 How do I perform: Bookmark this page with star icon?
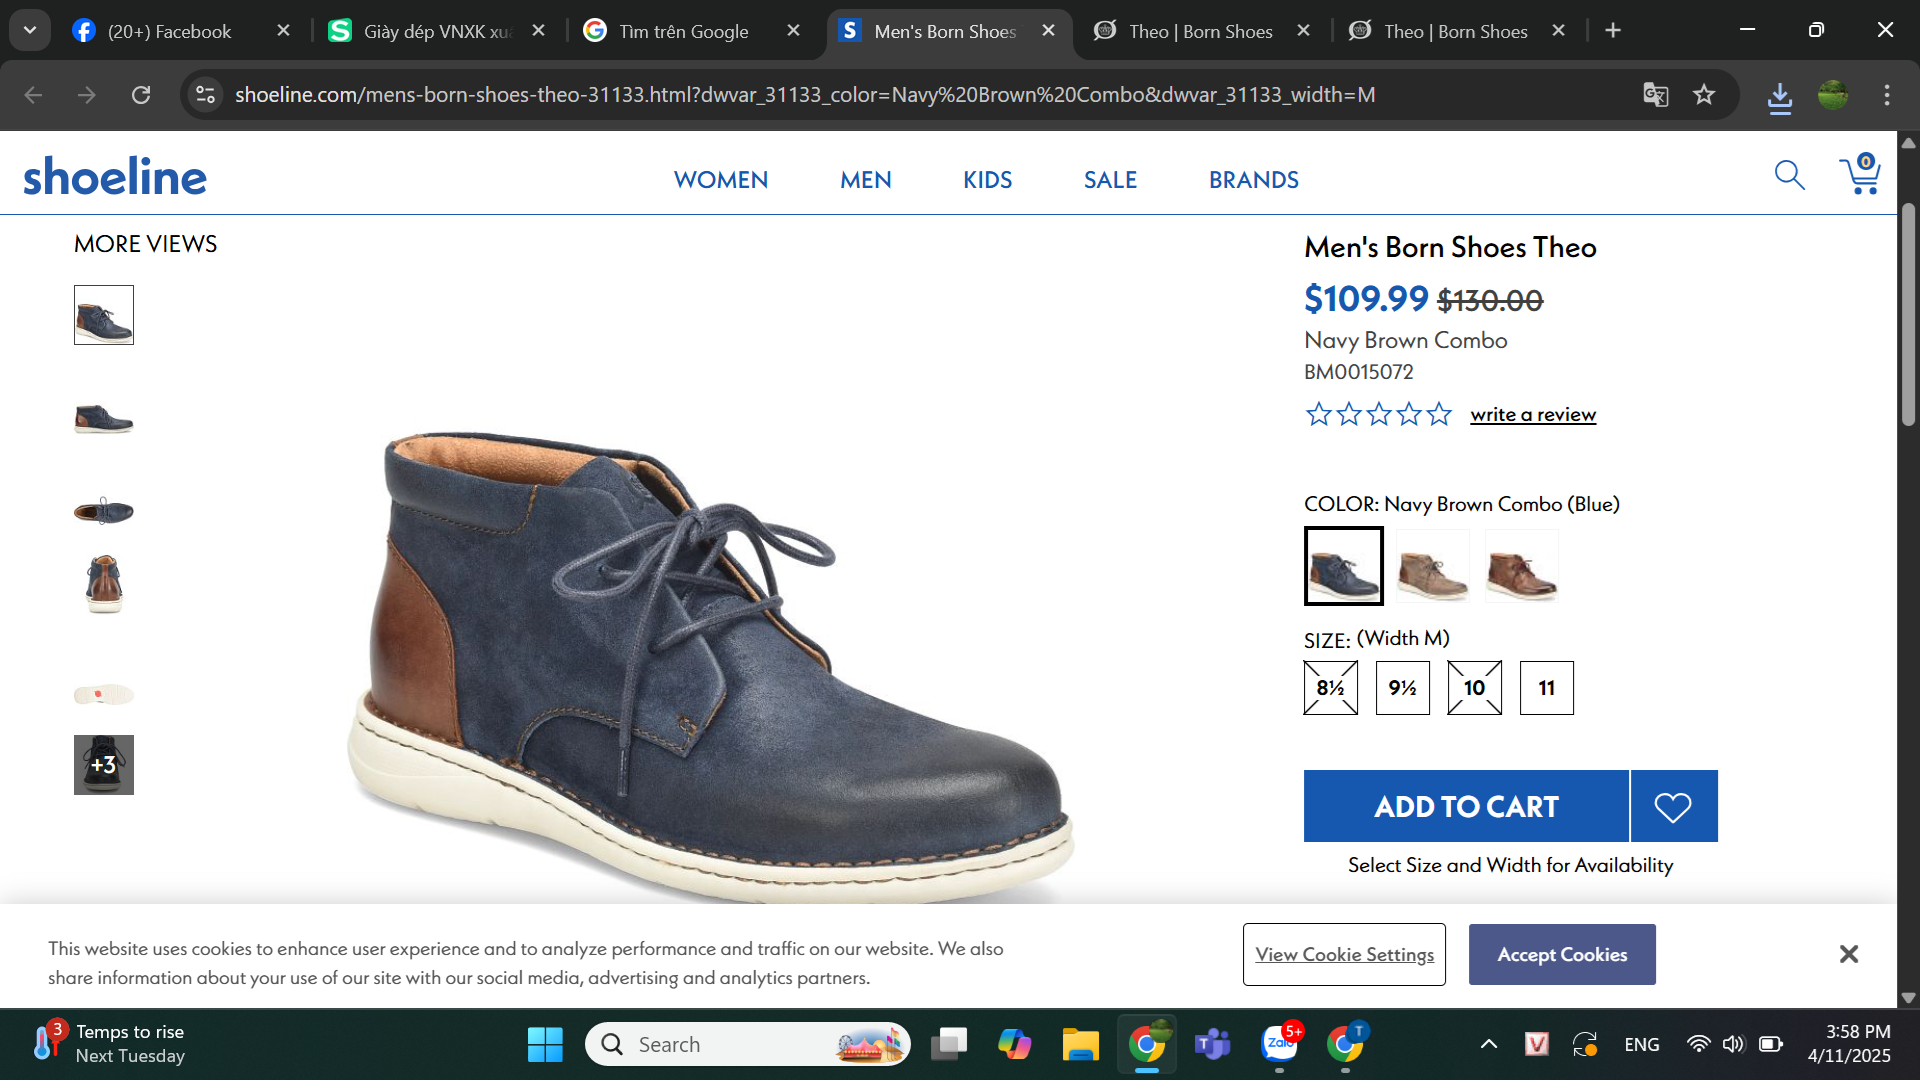1704,95
